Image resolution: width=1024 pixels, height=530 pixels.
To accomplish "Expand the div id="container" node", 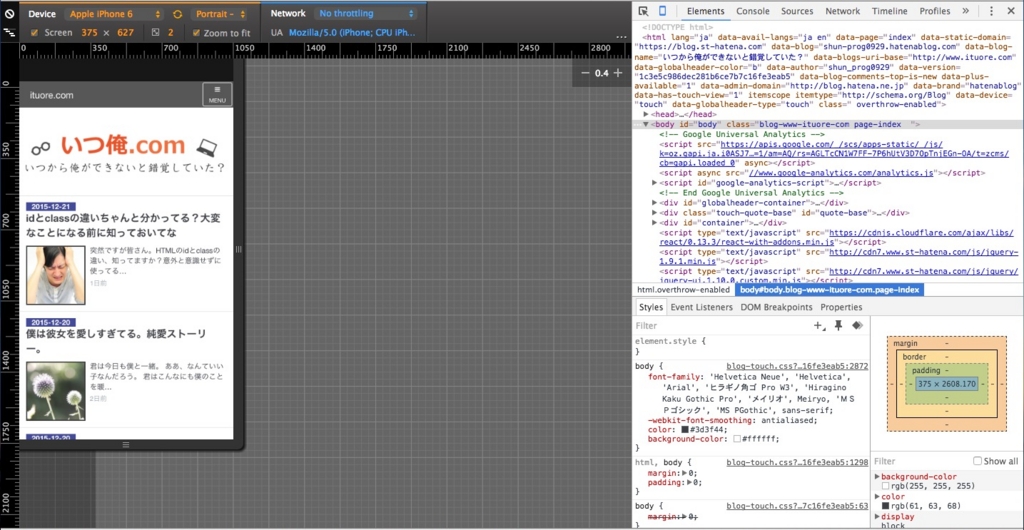I will click(x=655, y=223).
